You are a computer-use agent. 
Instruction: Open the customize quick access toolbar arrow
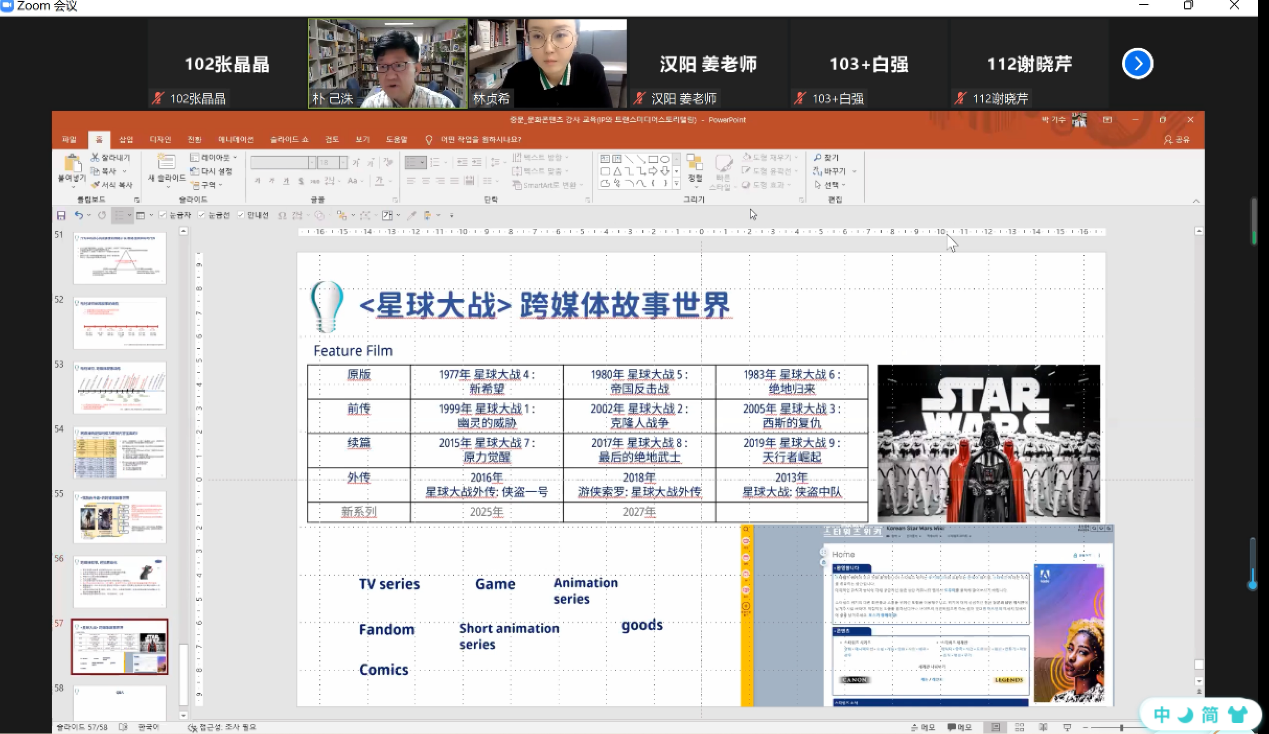point(451,215)
